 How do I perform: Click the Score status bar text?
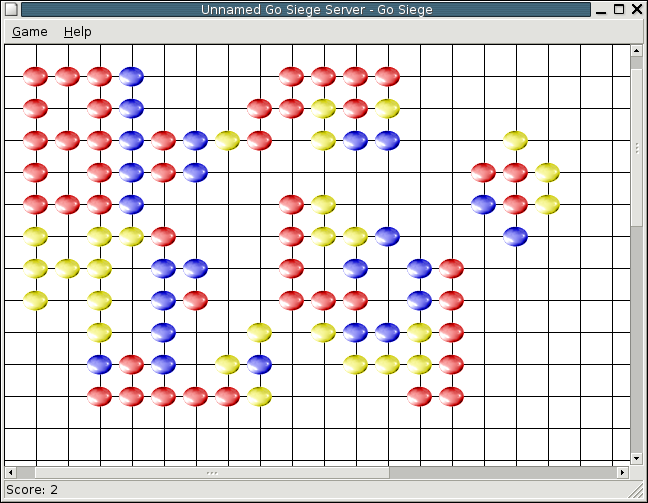(x=32, y=490)
